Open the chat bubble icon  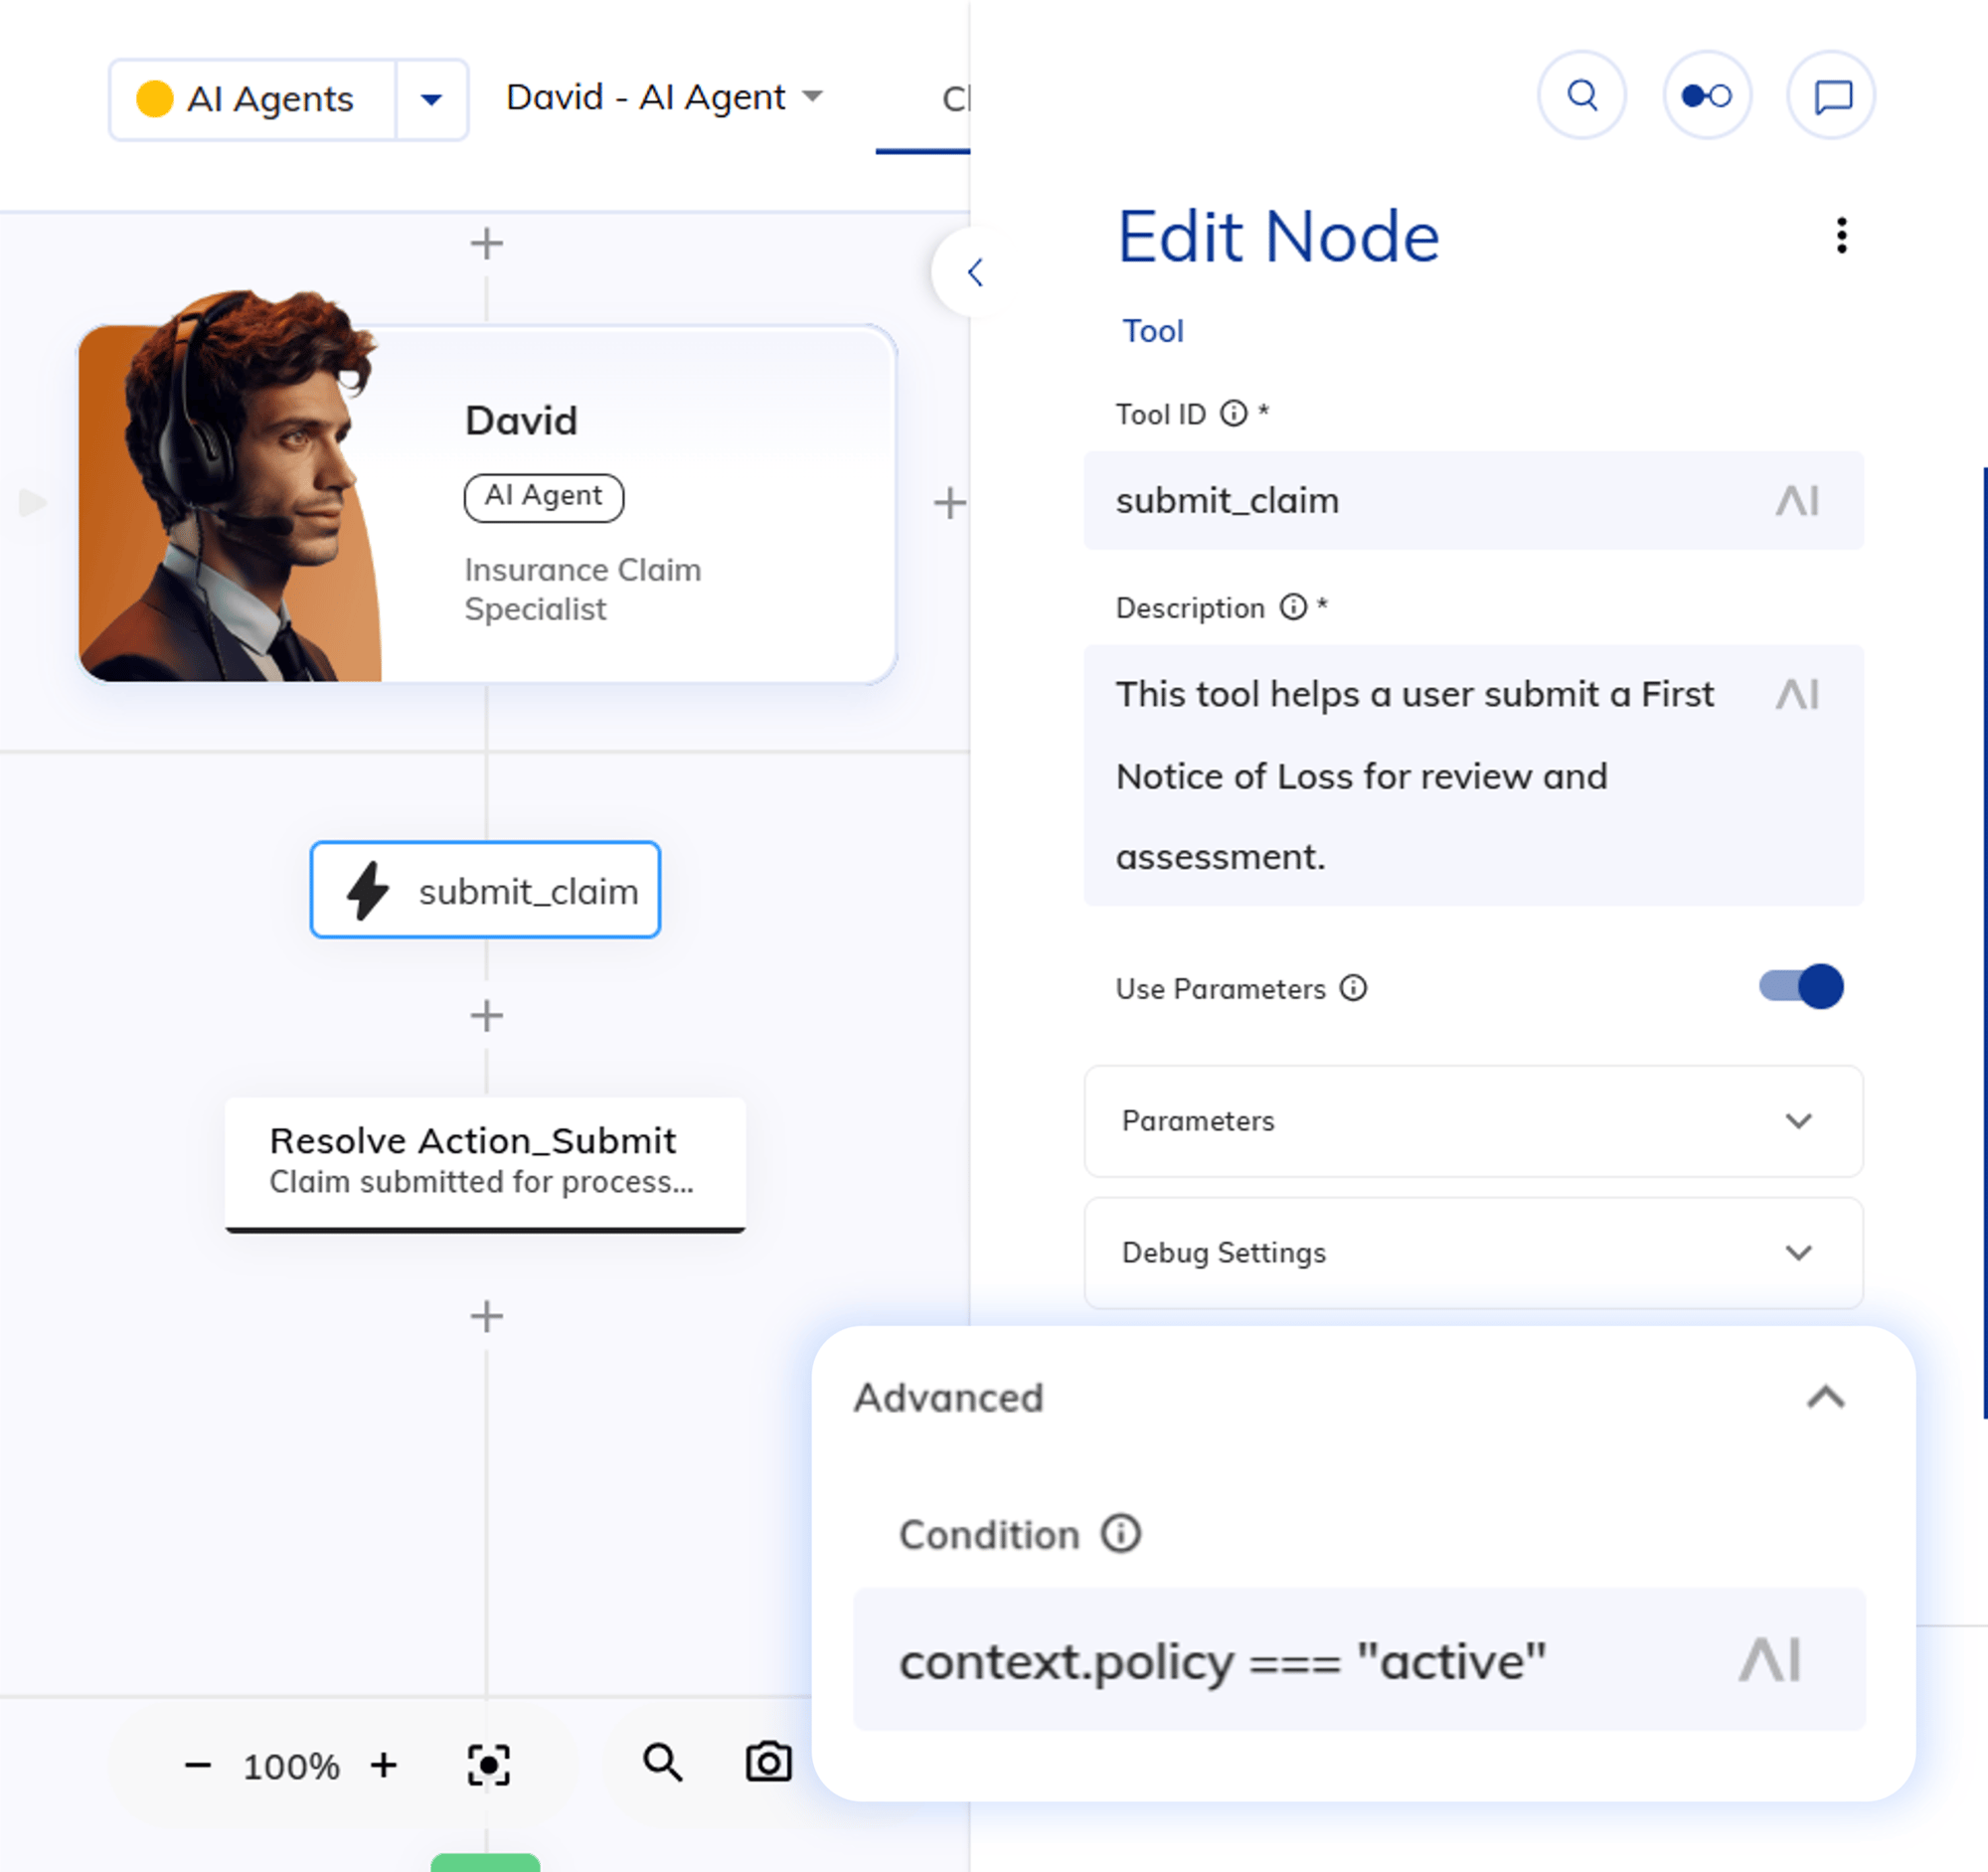tap(1832, 96)
